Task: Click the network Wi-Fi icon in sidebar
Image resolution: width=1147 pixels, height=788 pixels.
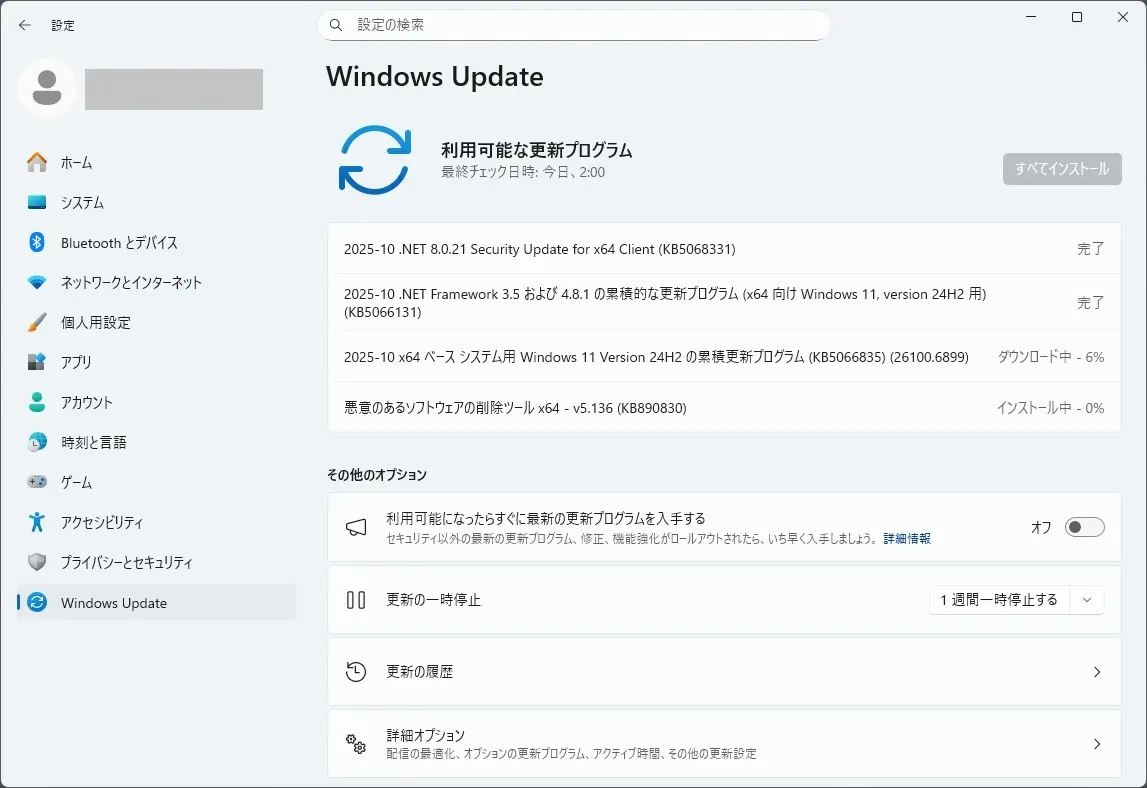Action: click(37, 282)
